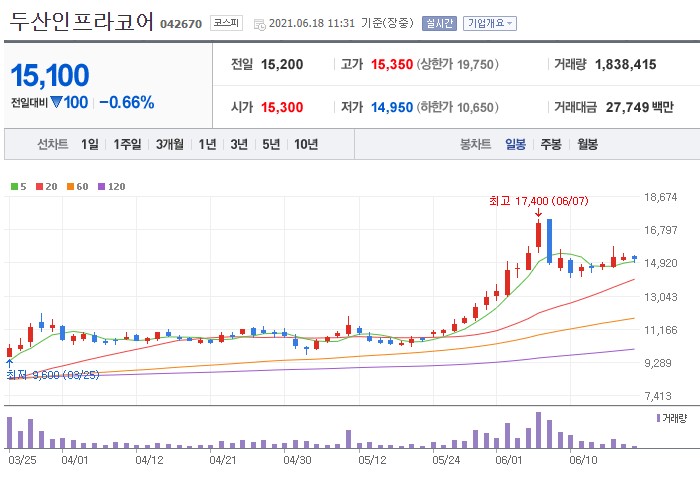Click the 16,797 price axis label
The width and height of the screenshot is (700, 481).
point(661,230)
